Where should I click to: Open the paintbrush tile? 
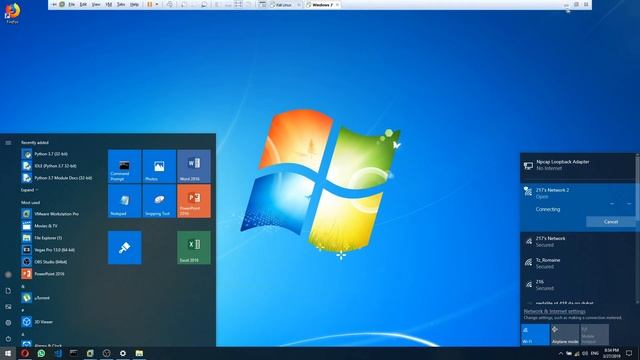[124, 248]
